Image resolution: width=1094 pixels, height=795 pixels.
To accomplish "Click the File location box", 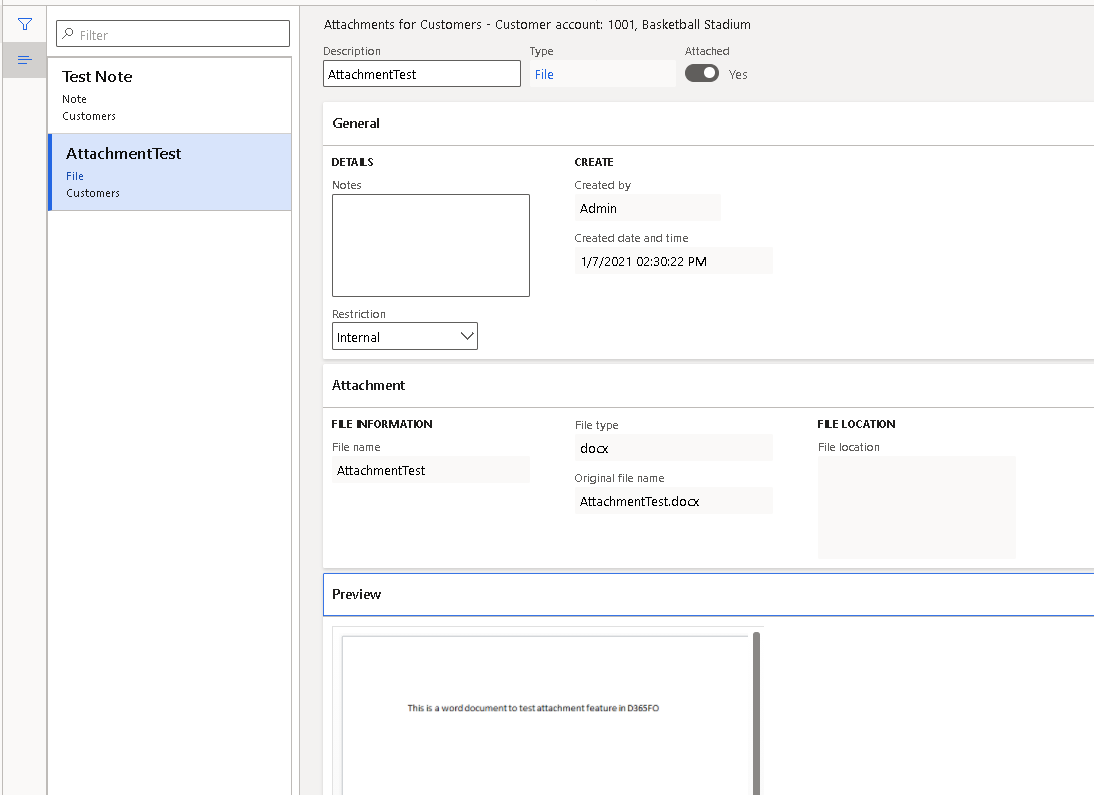I will [x=916, y=507].
